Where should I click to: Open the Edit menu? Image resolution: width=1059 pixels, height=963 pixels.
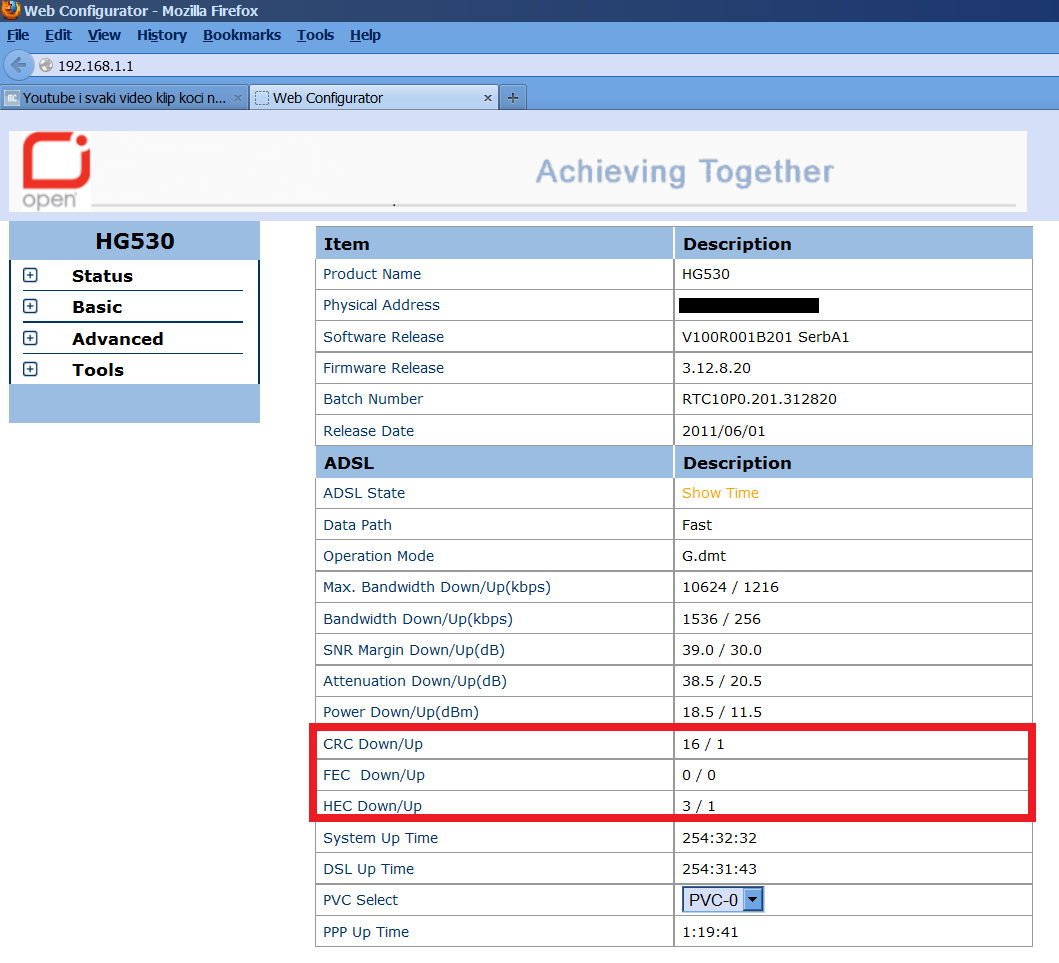[58, 35]
